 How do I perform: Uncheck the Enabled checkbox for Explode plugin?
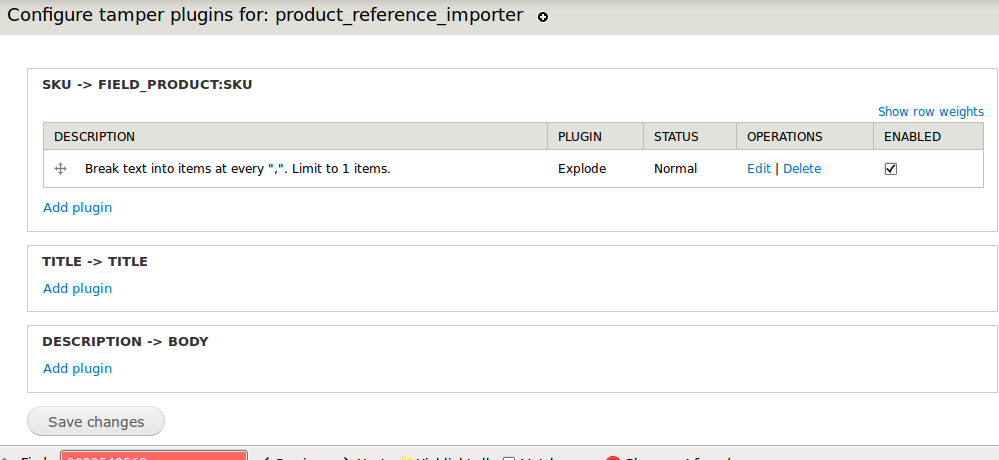point(891,169)
